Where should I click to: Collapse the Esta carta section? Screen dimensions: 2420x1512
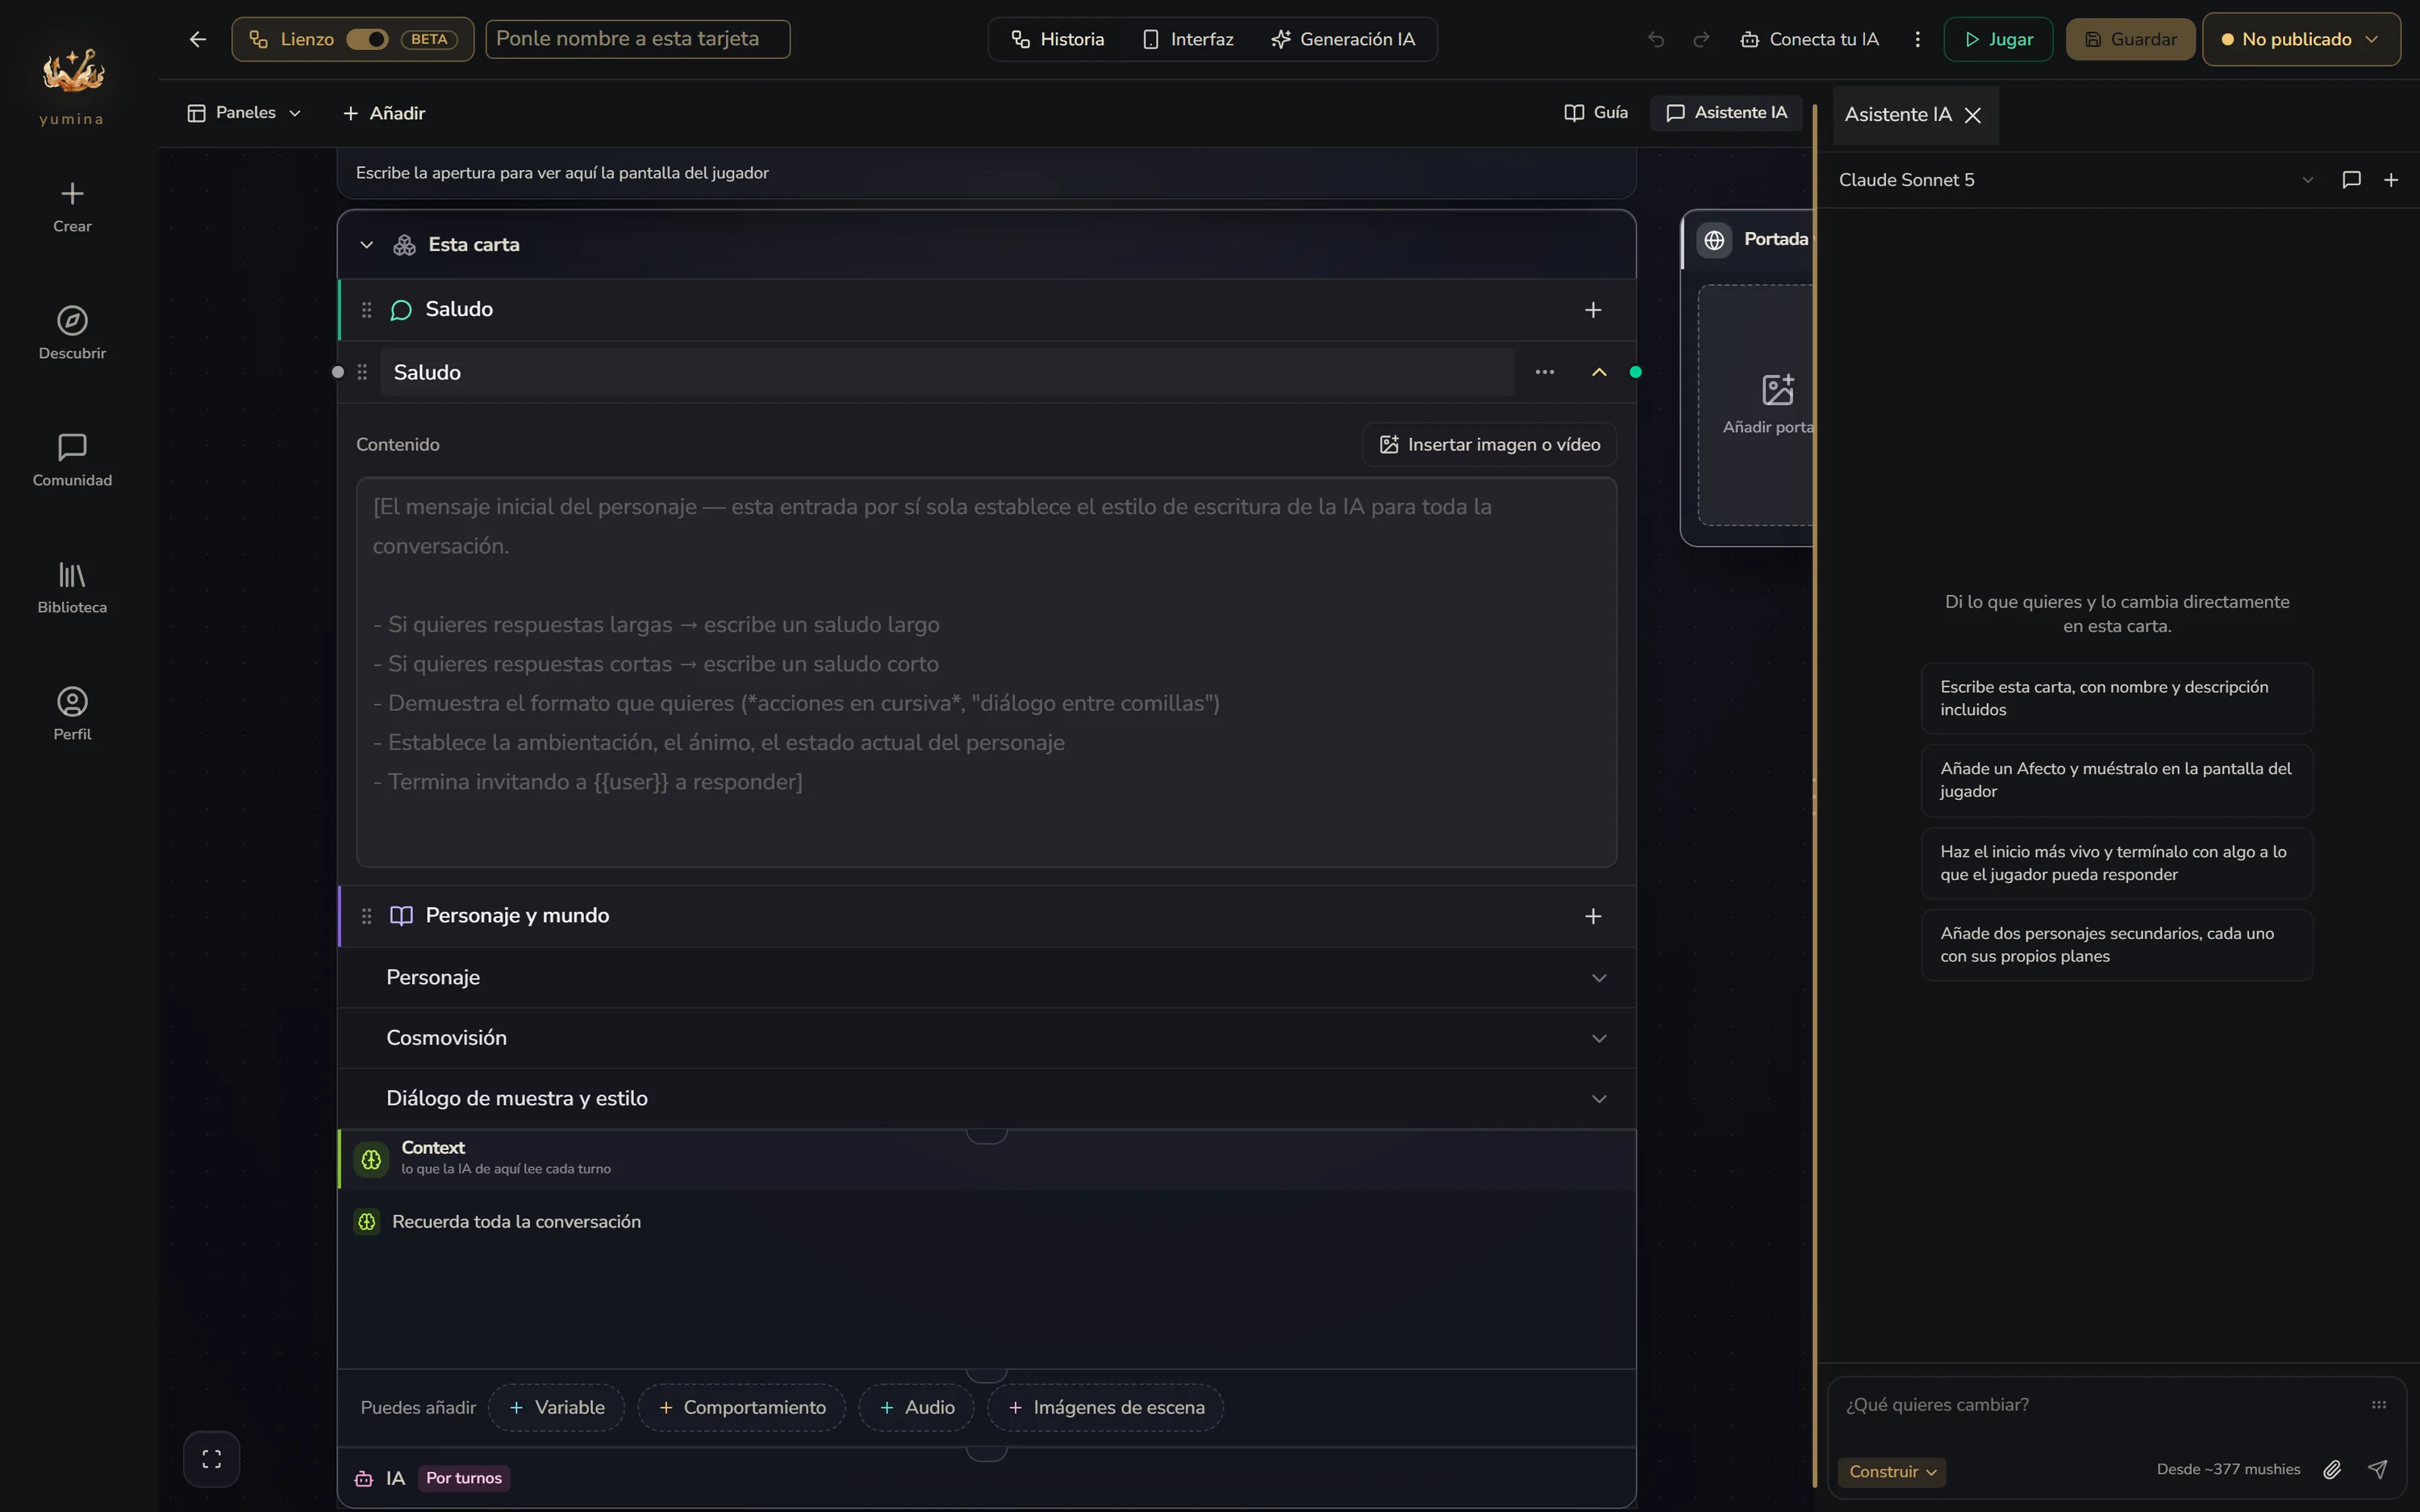(x=367, y=245)
